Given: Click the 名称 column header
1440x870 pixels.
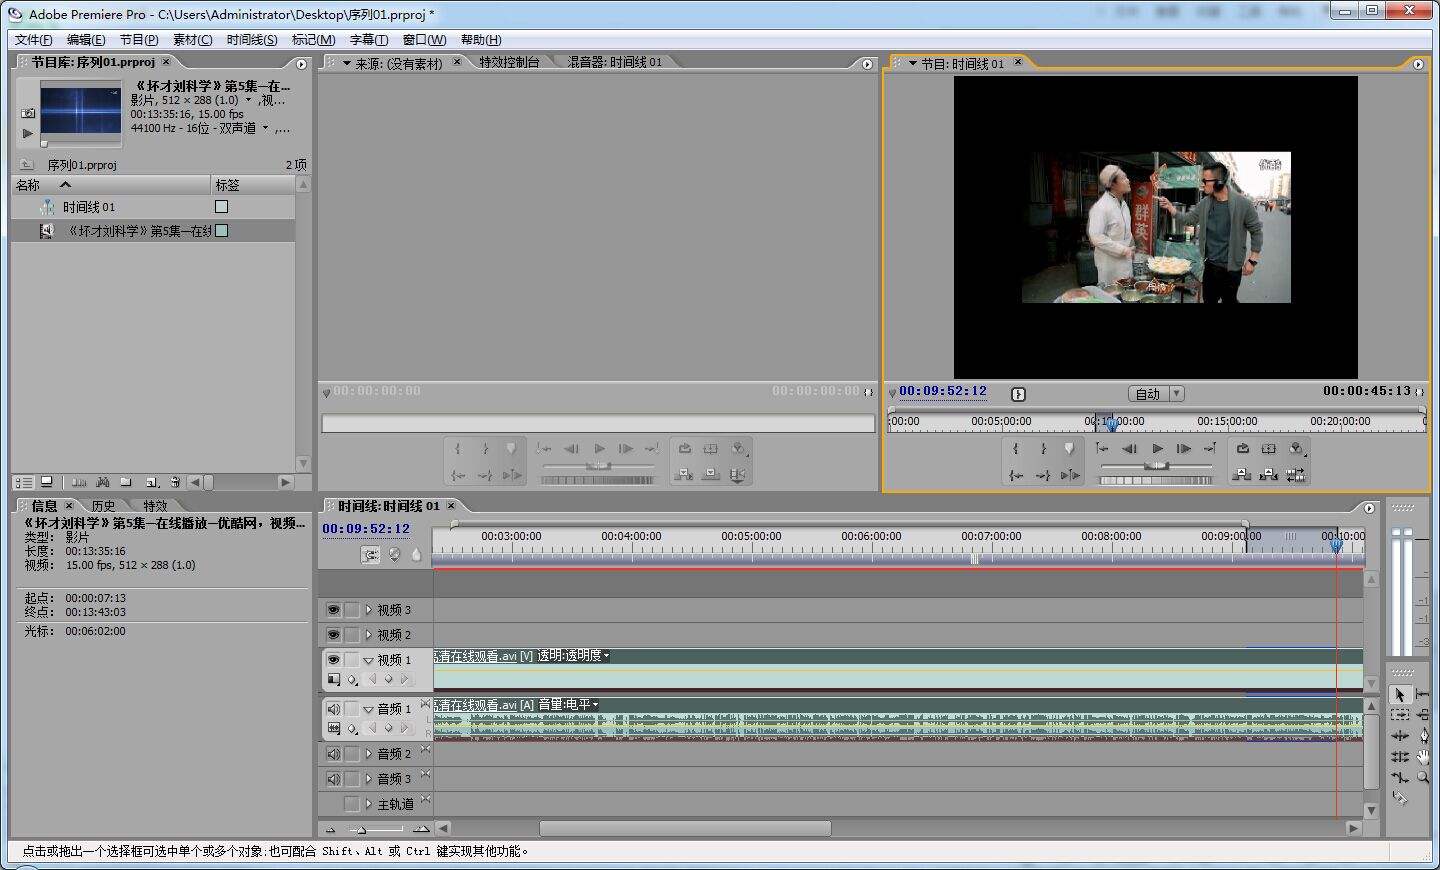Looking at the screenshot, I should point(111,185).
